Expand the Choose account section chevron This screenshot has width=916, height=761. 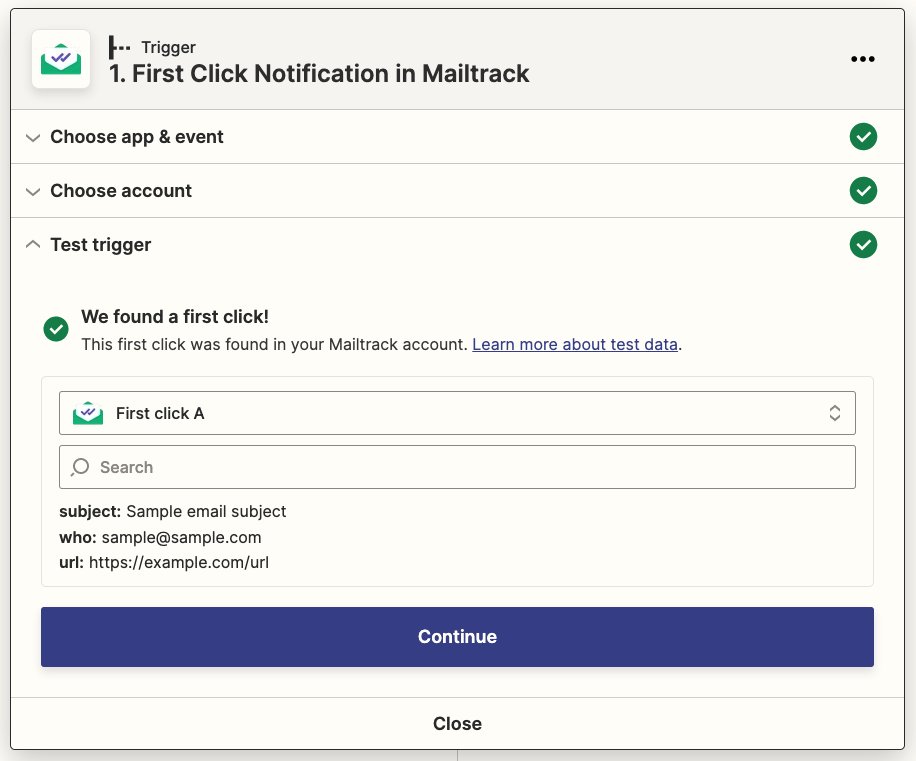[33, 191]
